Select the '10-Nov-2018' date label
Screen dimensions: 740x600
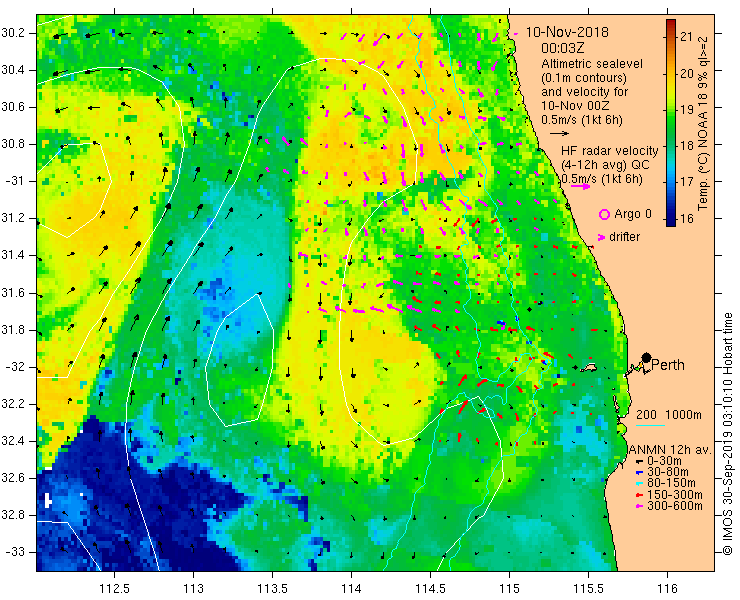pos(567,32)
